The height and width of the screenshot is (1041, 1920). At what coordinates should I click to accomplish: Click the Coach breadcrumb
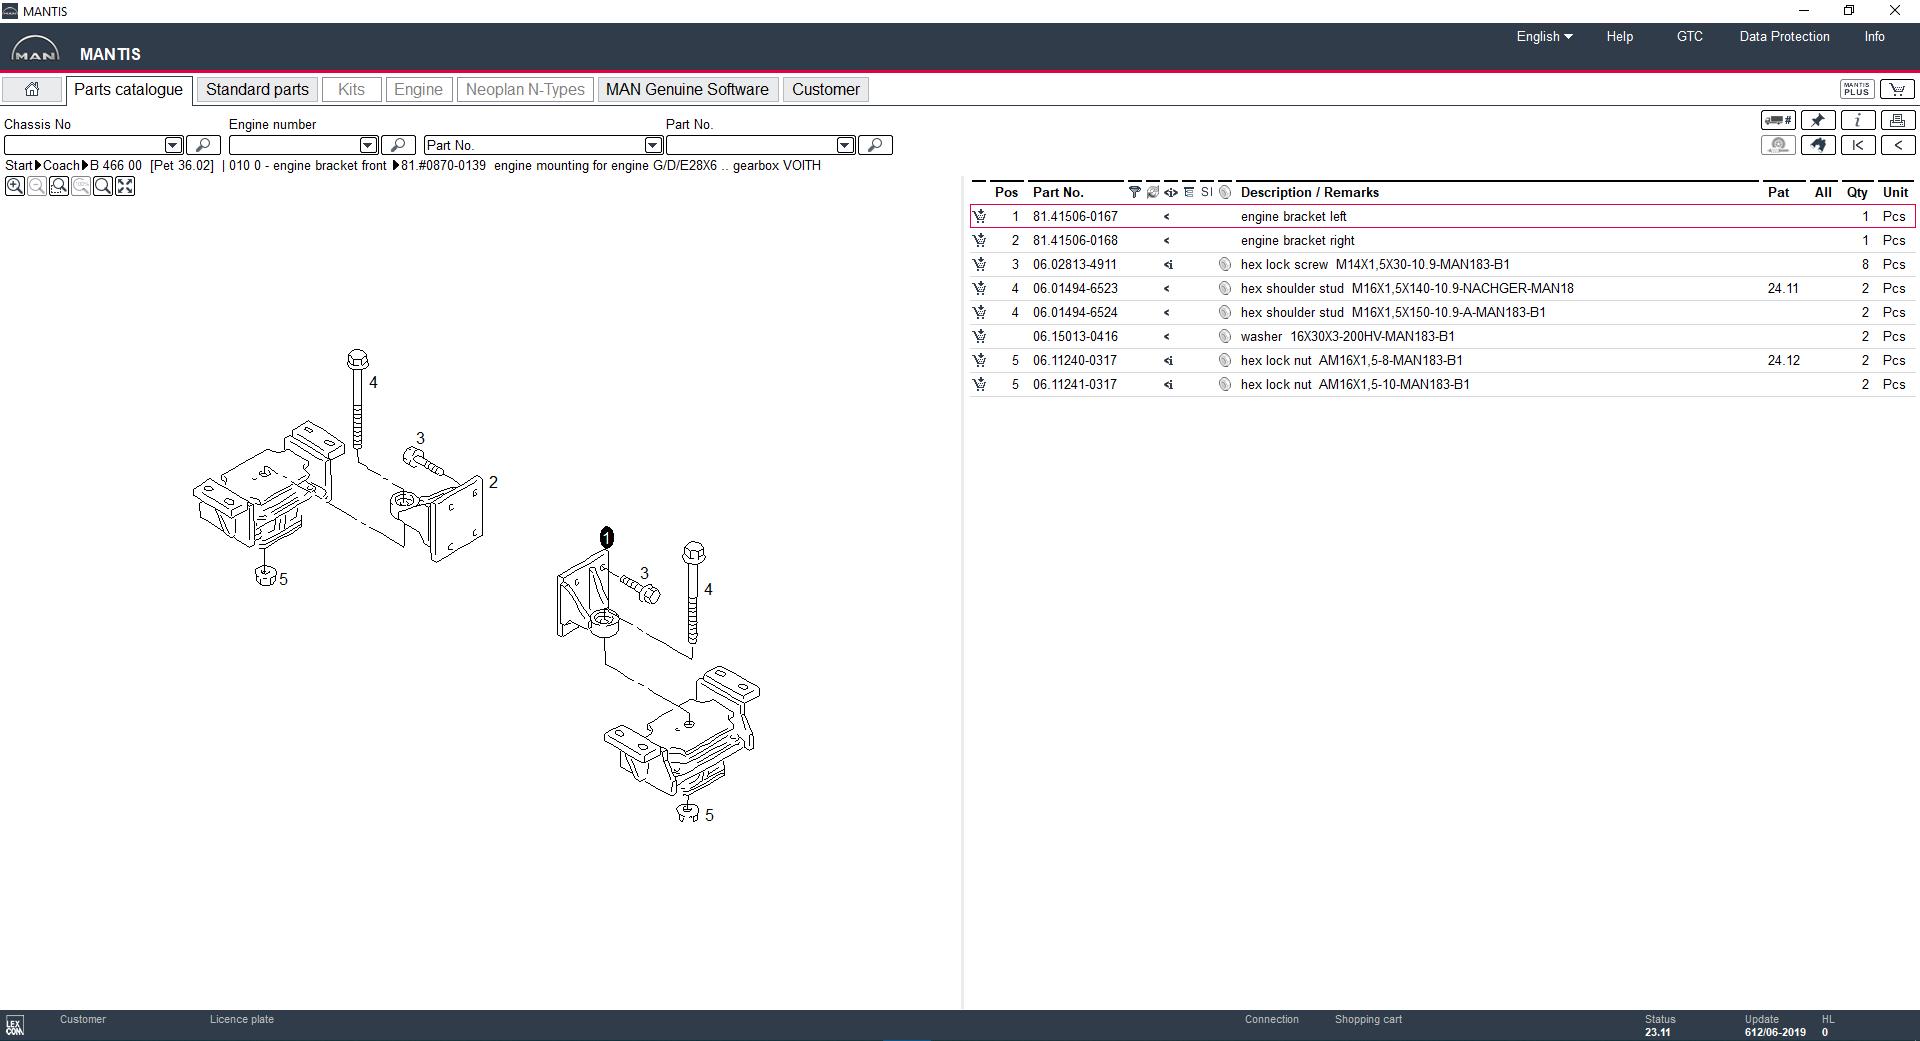click(x=61, y=165)
